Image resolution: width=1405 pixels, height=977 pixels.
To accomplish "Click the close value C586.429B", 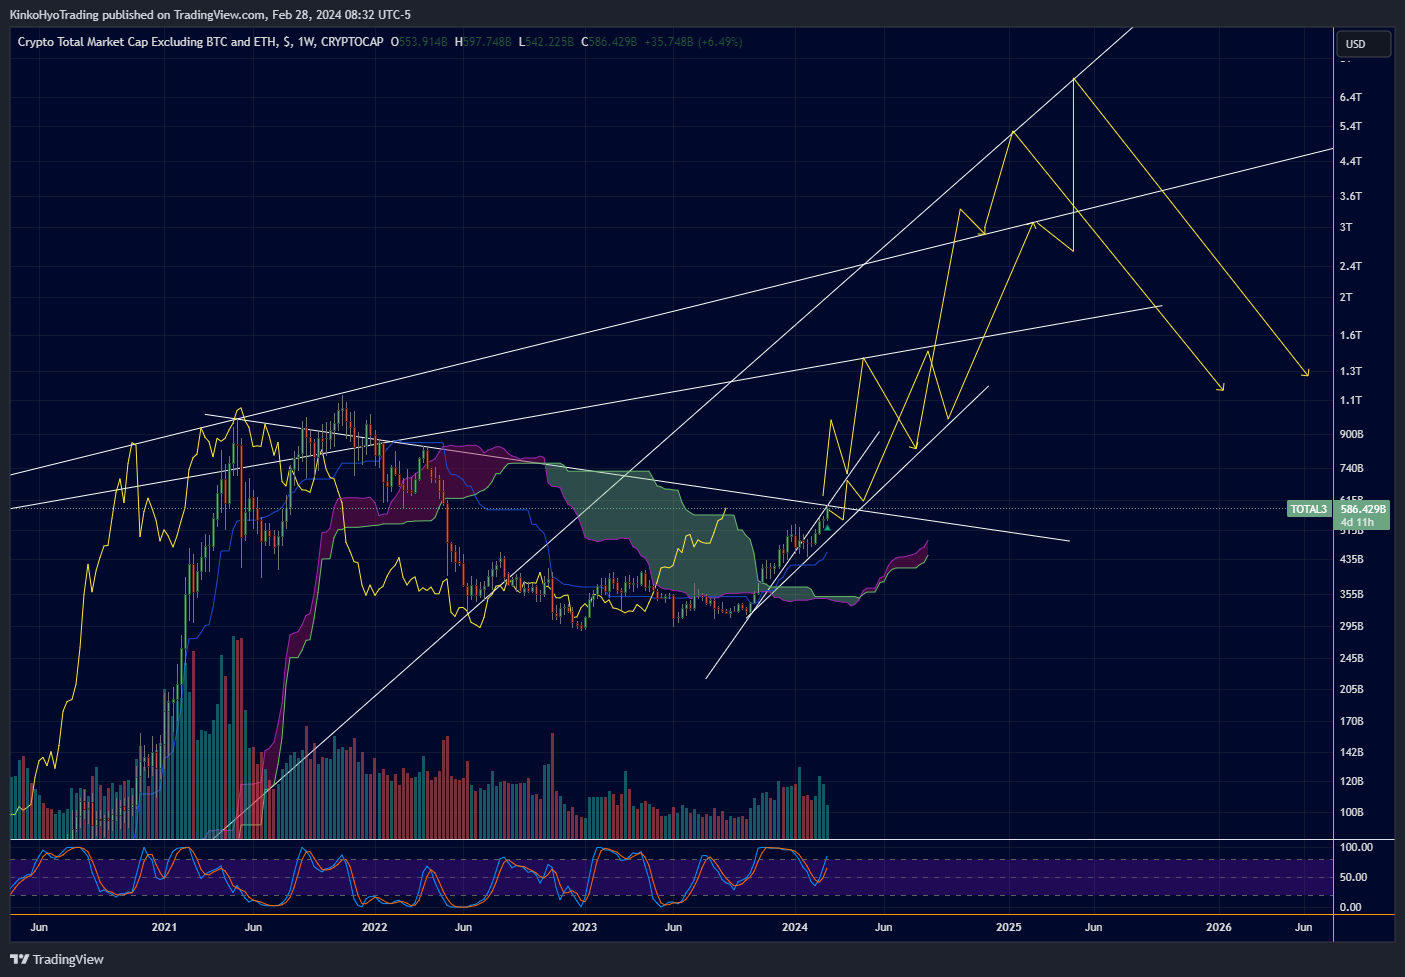I will click(608, 42).
